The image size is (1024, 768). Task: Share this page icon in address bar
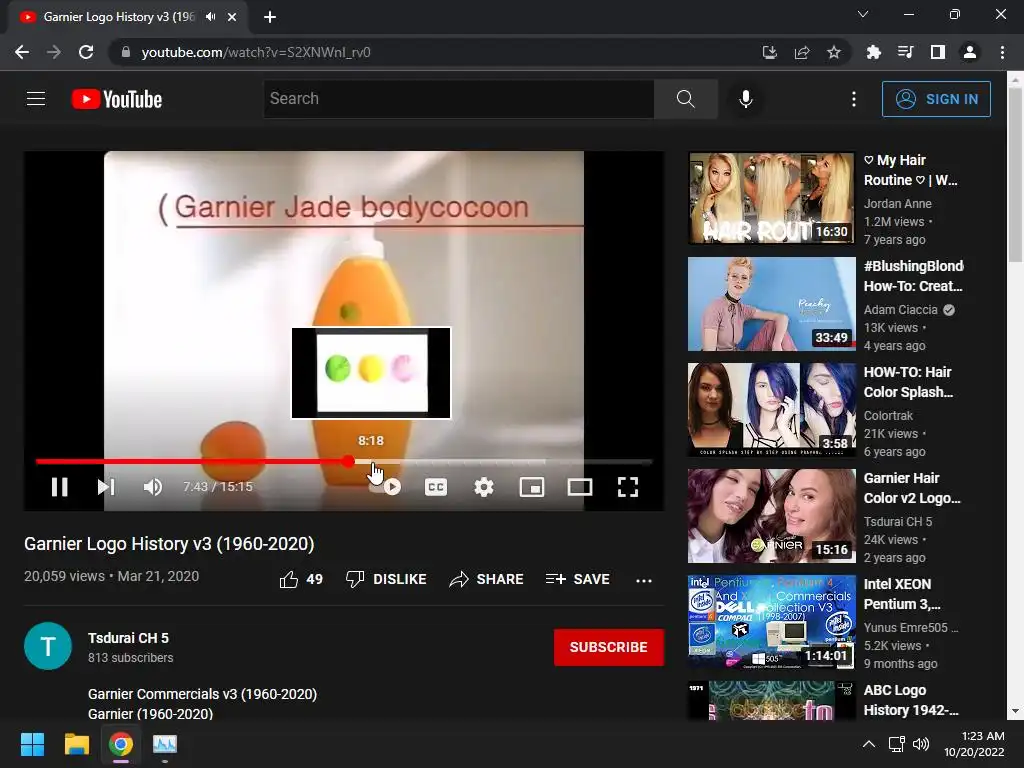[x=802, y=52]
